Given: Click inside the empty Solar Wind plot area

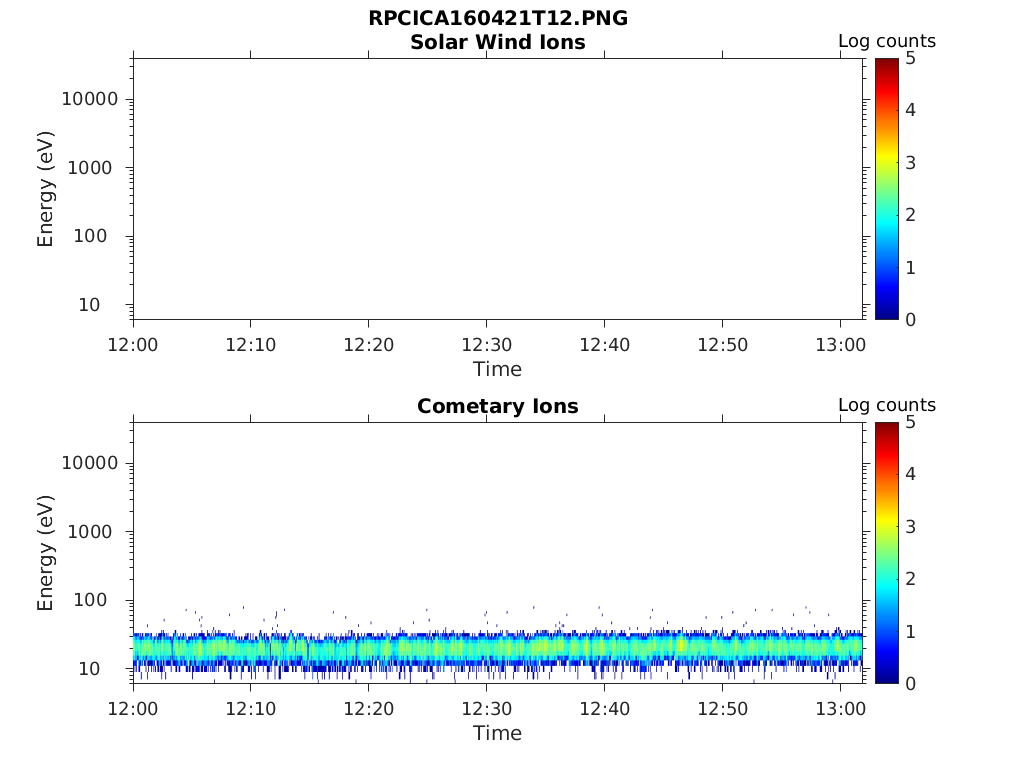Looking at the screenshot, I should coord(497,188).
